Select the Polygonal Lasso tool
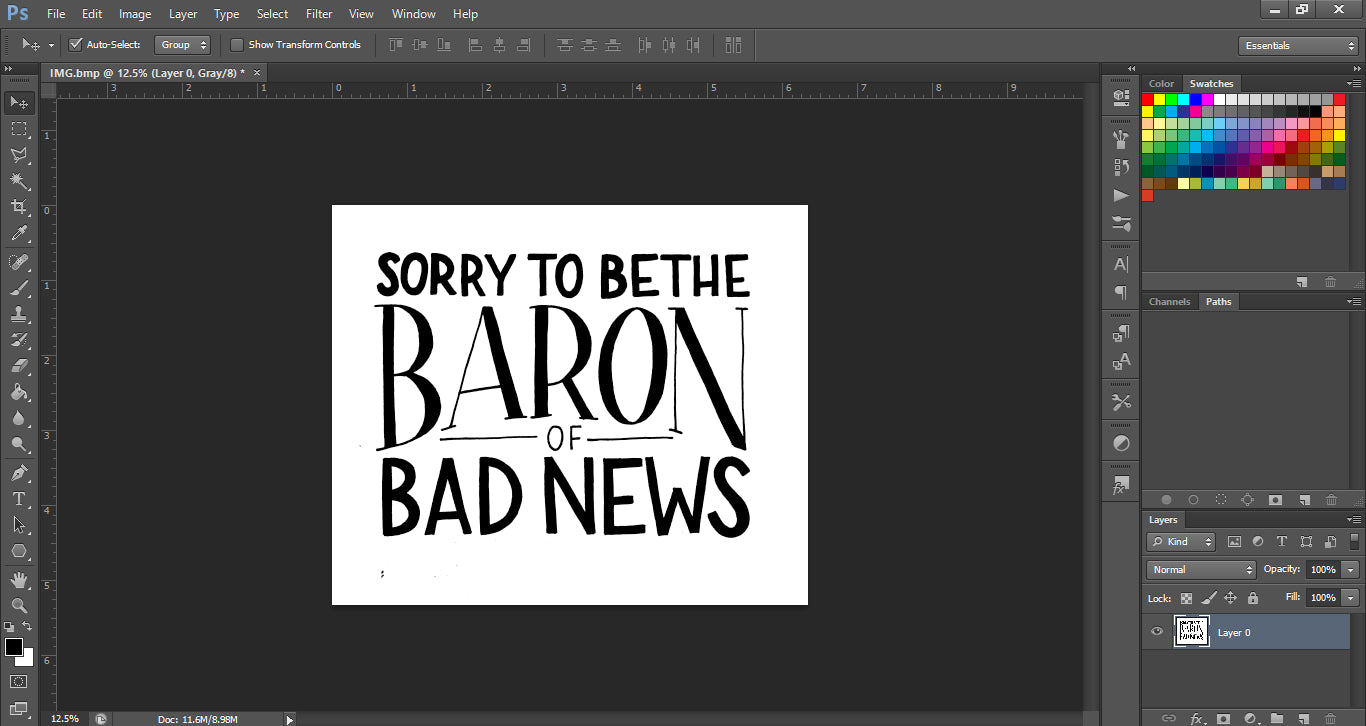 pos(19,155)
